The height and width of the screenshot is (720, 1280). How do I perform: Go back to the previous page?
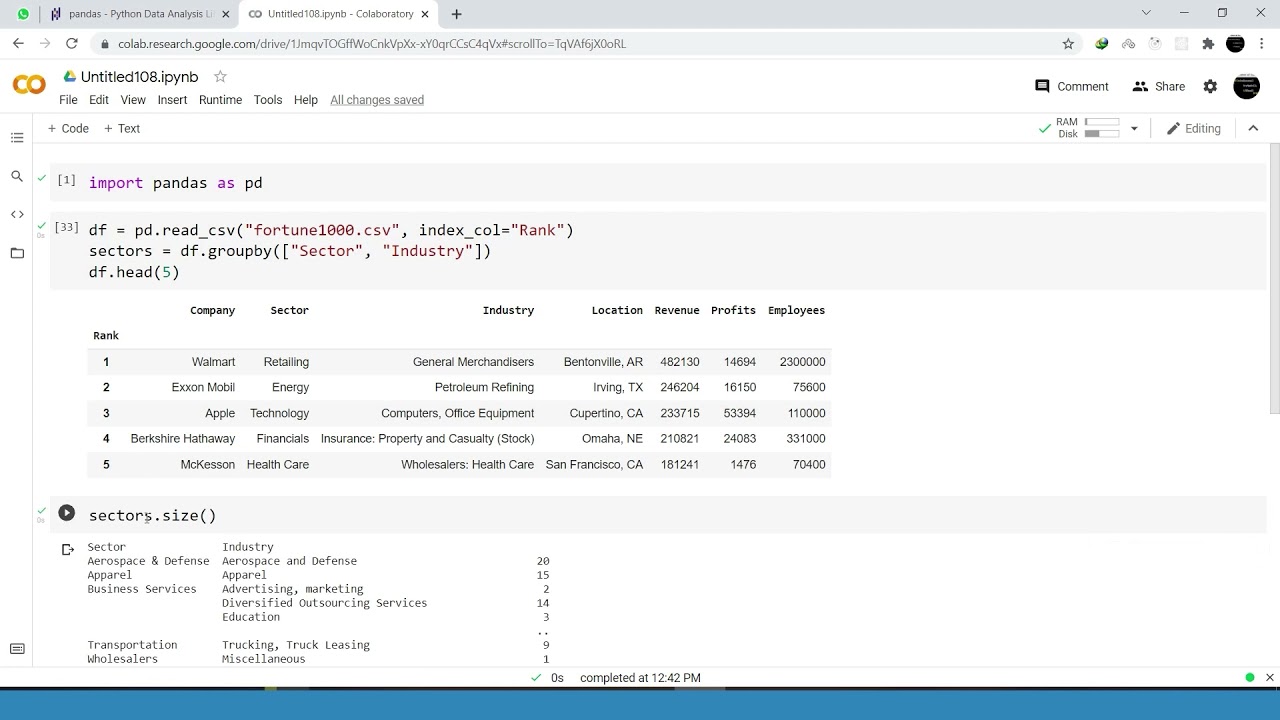[18, 44]
